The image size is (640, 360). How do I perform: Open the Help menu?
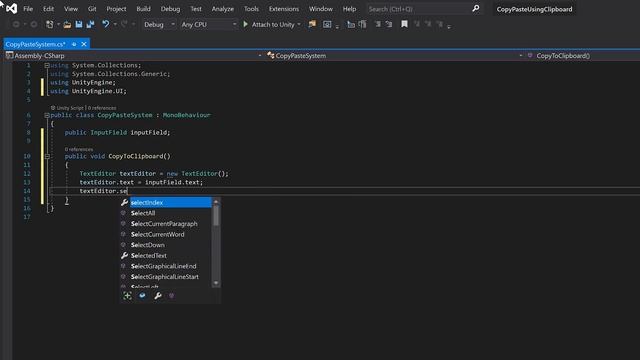point(349,9)
